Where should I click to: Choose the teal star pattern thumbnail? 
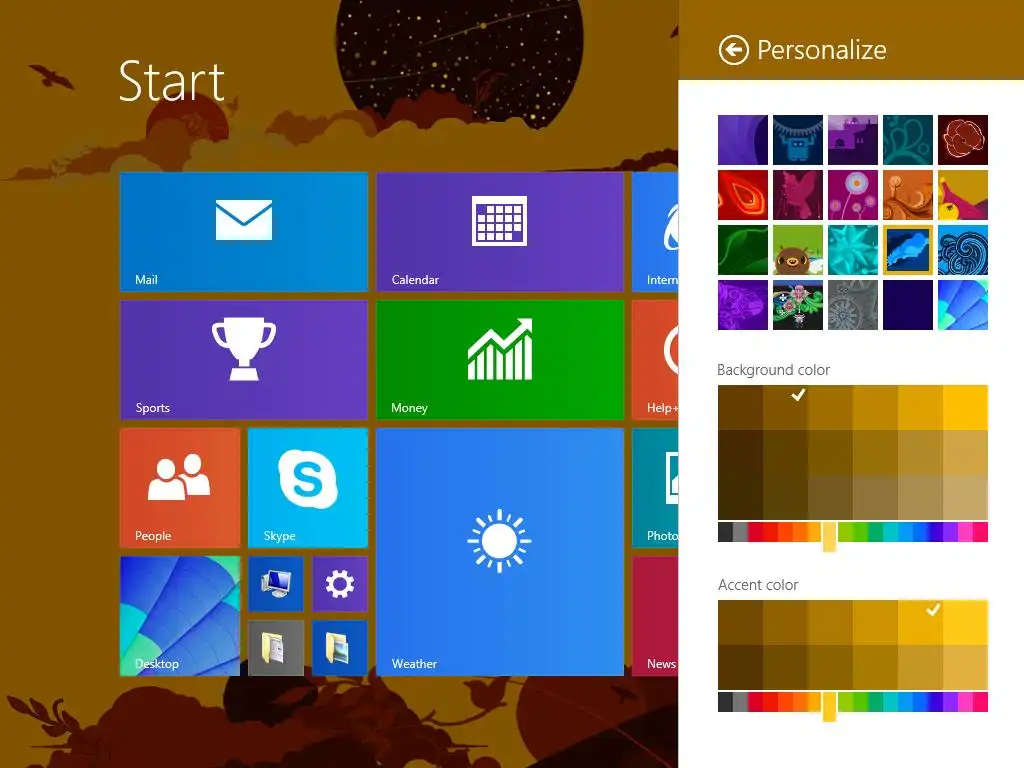[853, 250]
